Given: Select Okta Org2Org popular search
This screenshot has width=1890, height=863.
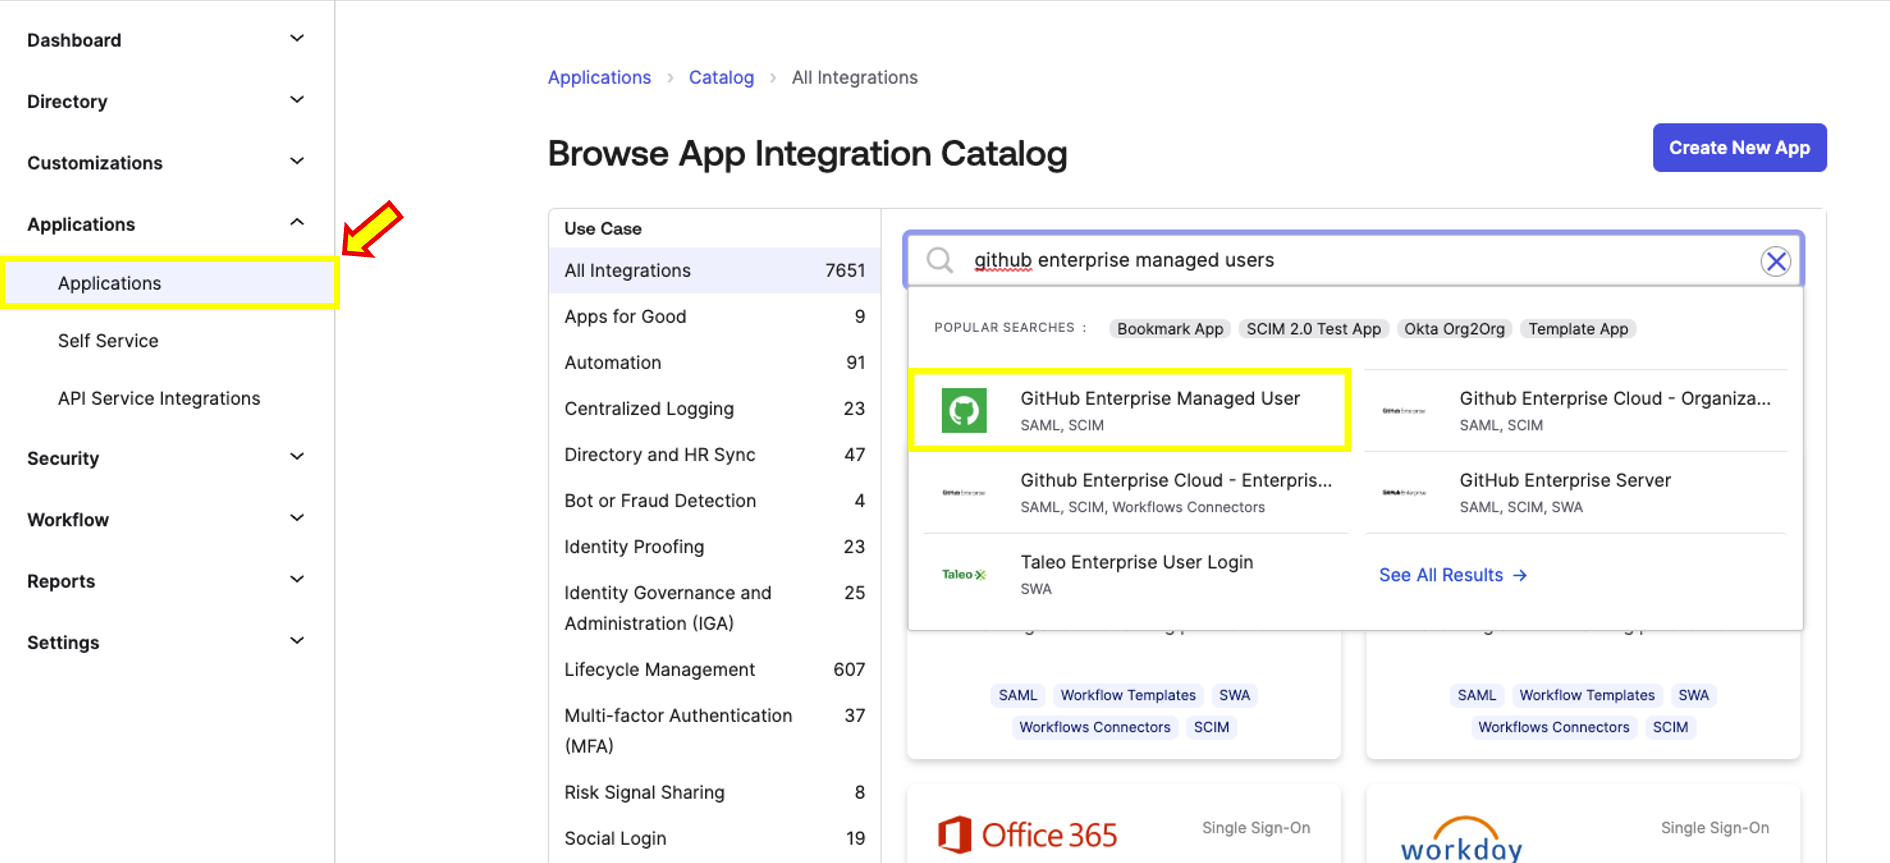Looking at the screenshot, I should point(1454,329).
